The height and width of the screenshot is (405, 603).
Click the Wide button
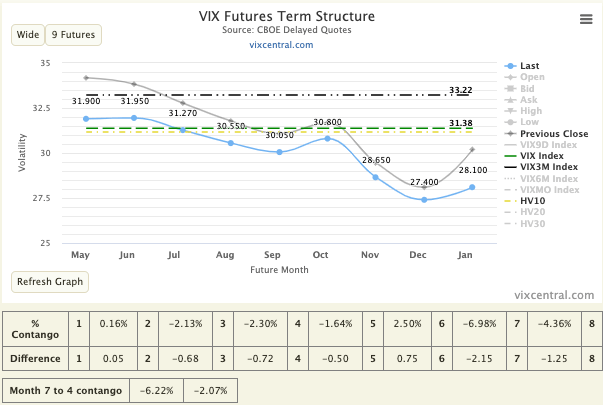coord(28,35)
